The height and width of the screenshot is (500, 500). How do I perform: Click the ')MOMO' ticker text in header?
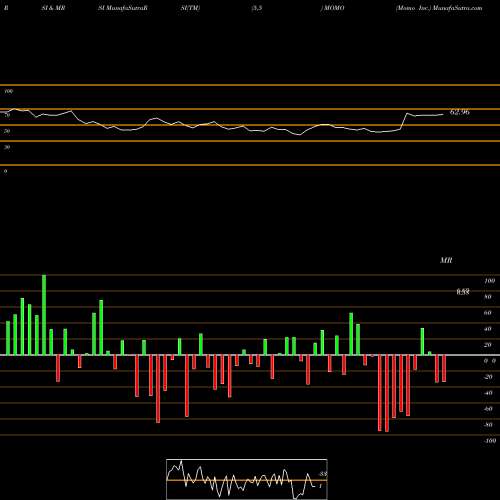point(333,8)
